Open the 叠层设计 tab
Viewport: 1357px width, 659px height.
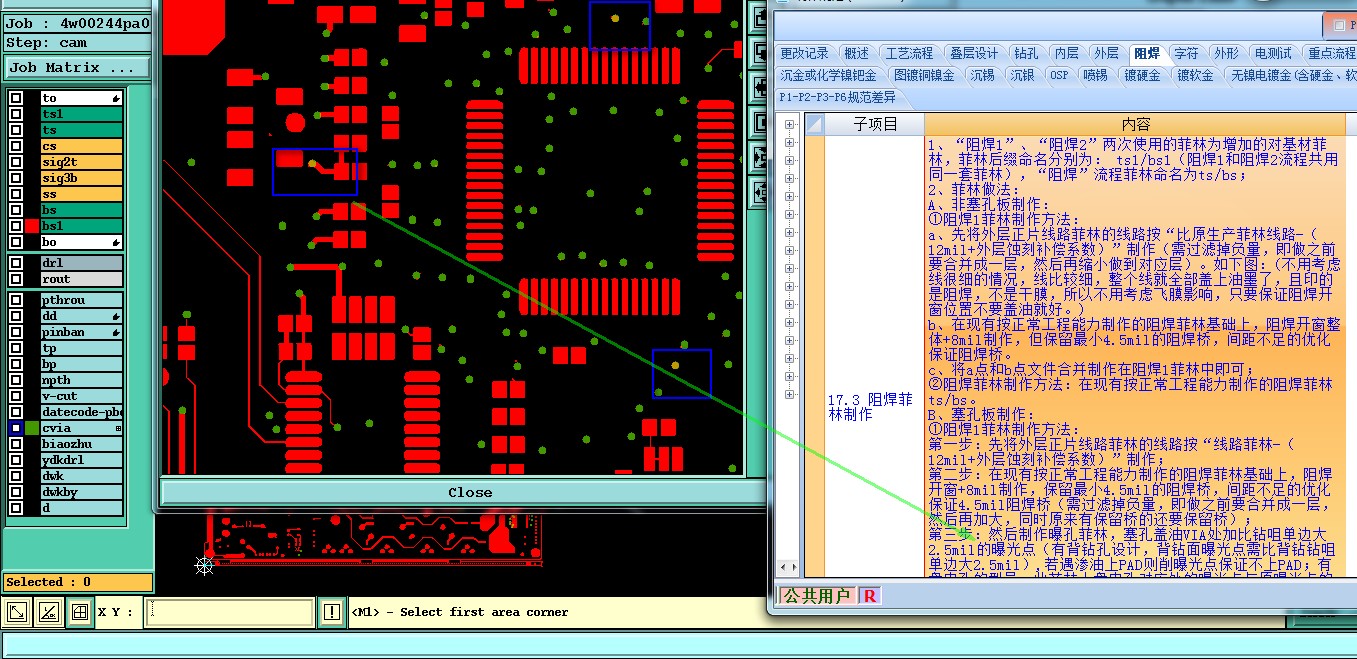coord(974,53)
